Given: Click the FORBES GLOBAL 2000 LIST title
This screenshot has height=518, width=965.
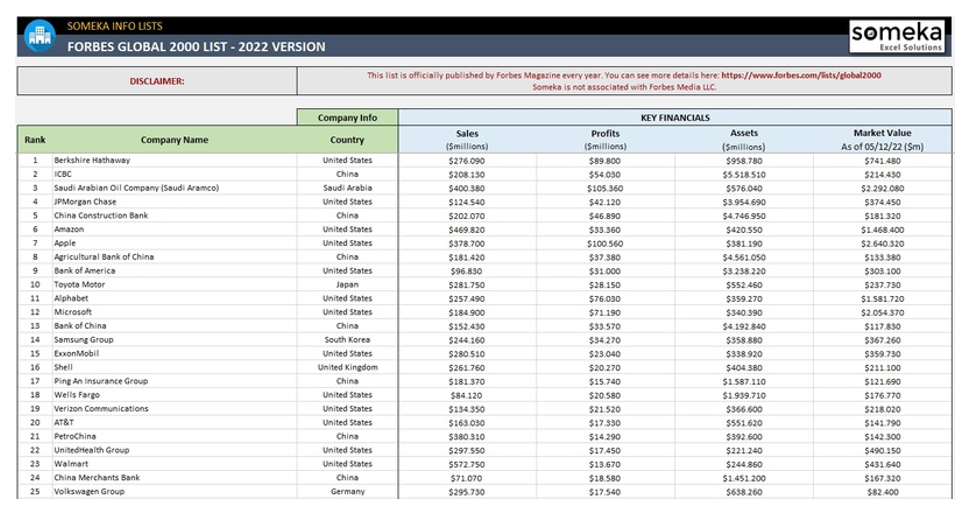Looking at the screenshot, I should pyautogui.click(x=196, y=47).
